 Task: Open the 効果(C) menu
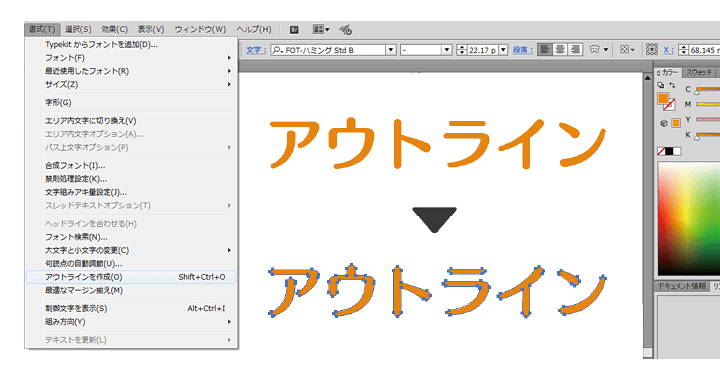coord(114,29)
